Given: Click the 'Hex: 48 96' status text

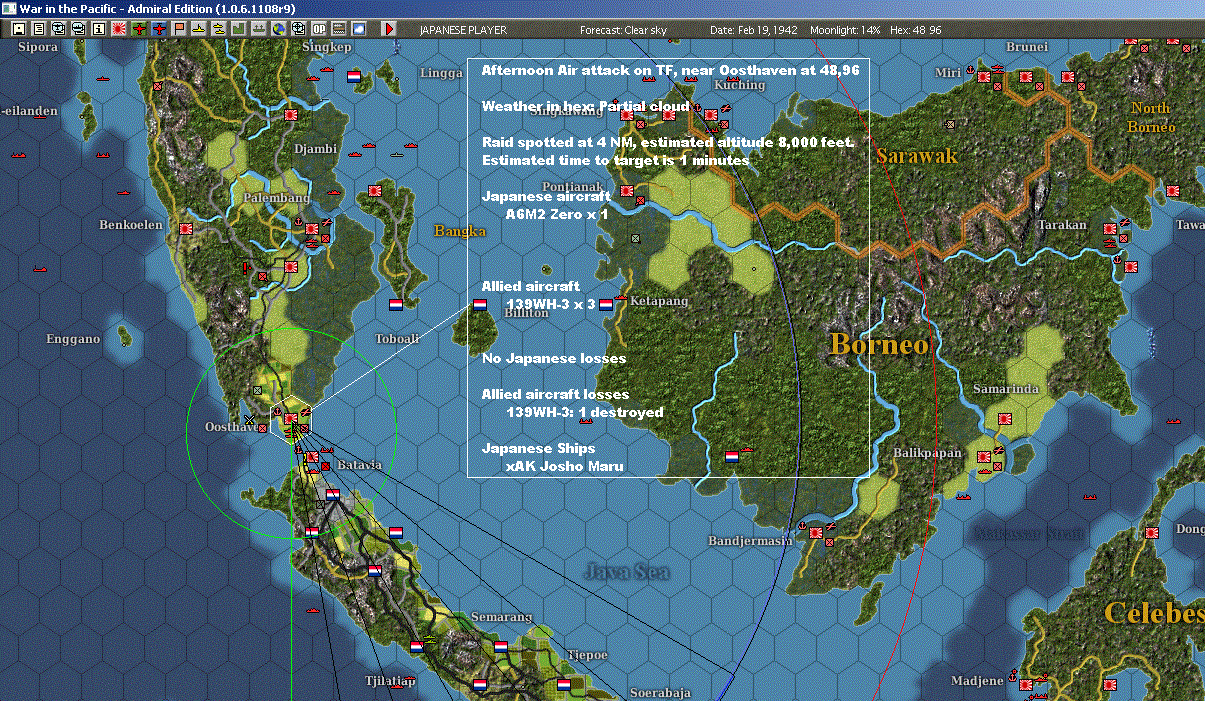Looking at the screenshot, I should pos(914,30).
